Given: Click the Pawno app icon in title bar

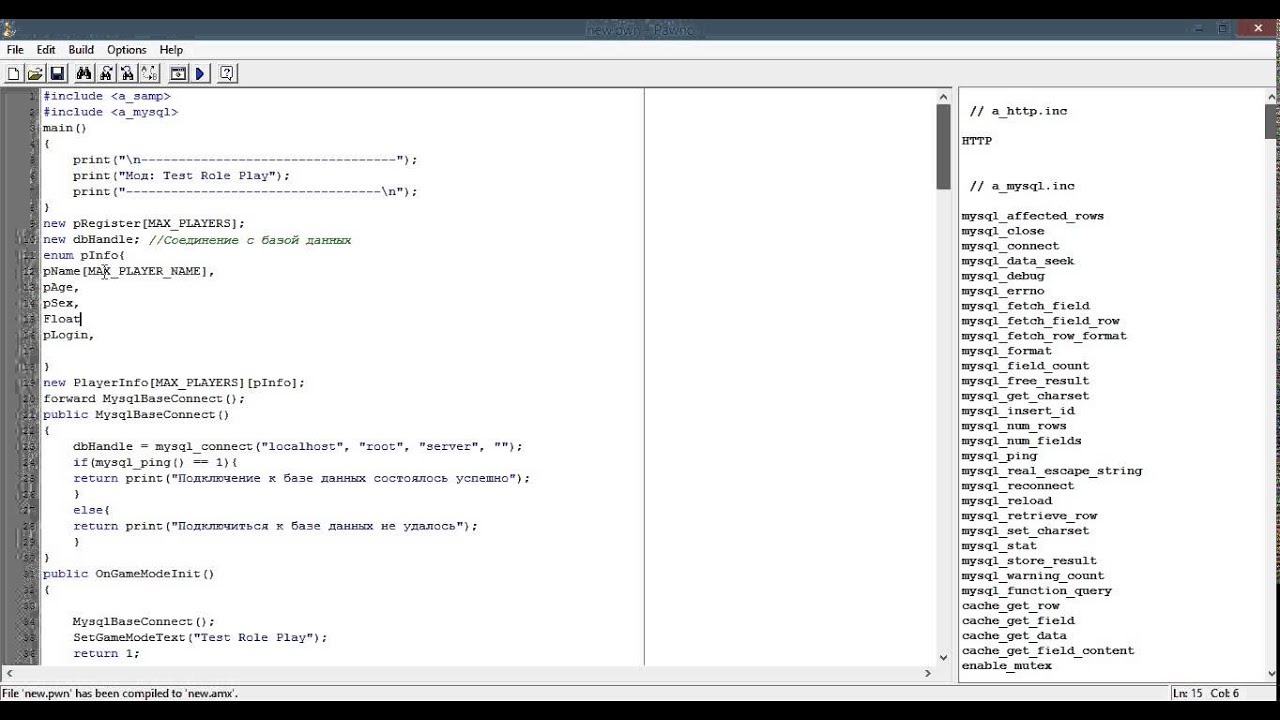Looking at the screenshot, I should click(x=9, y=29).
